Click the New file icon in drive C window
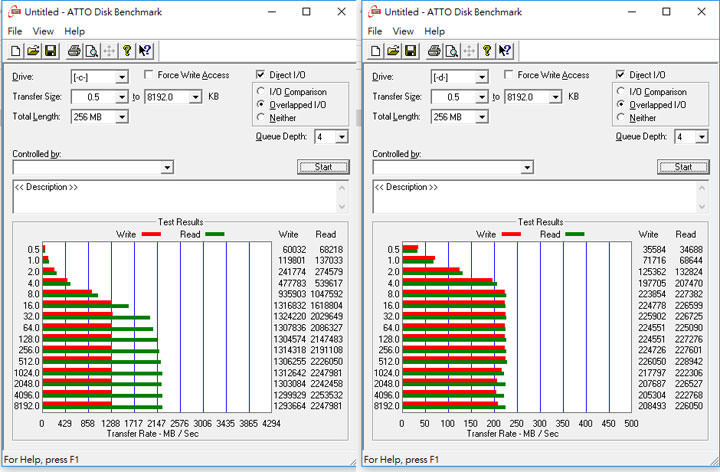Image resolution: width=720 pixels, height=472 pixels. 16,51
